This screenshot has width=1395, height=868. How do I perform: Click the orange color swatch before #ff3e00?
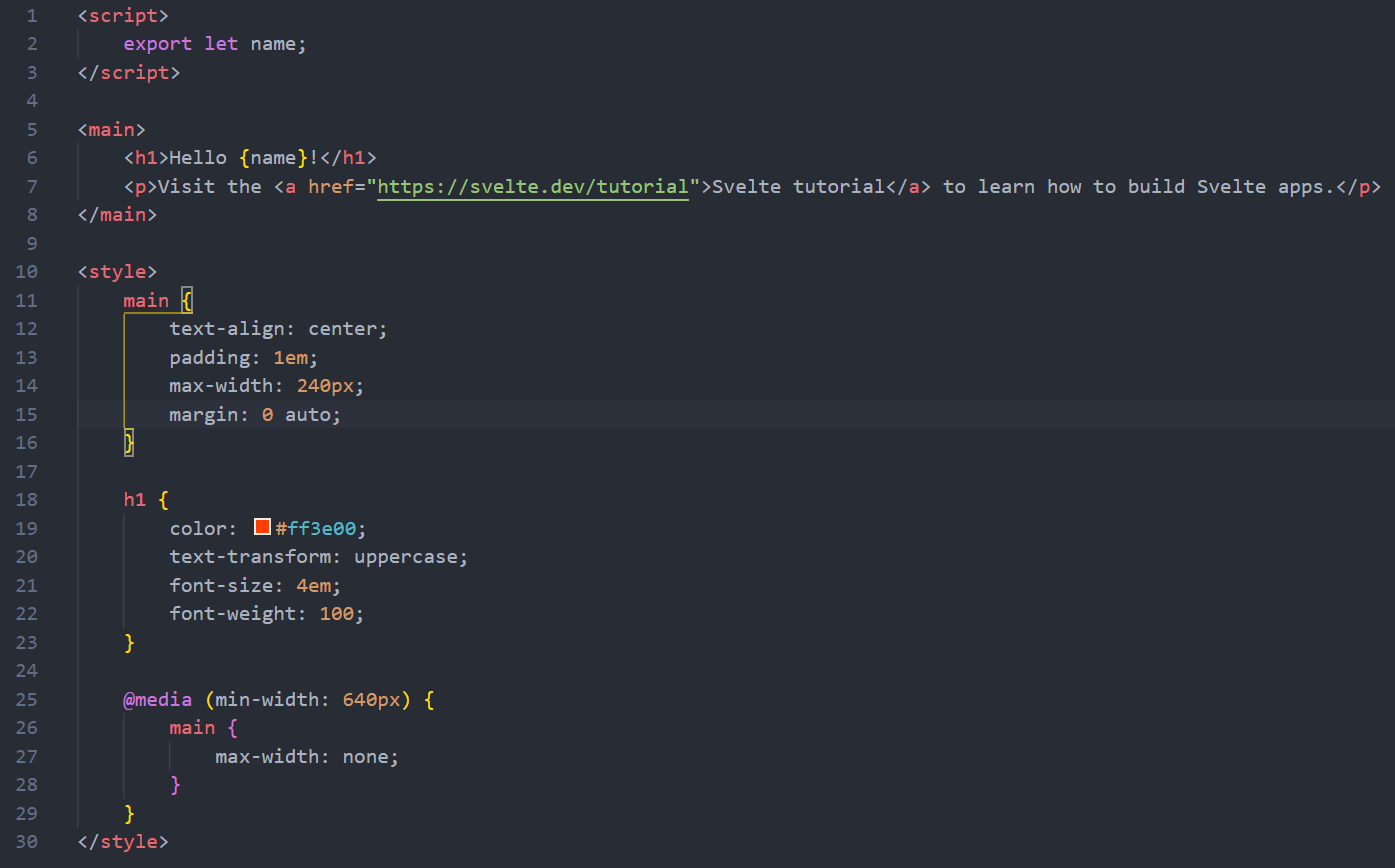click(263, 527)
